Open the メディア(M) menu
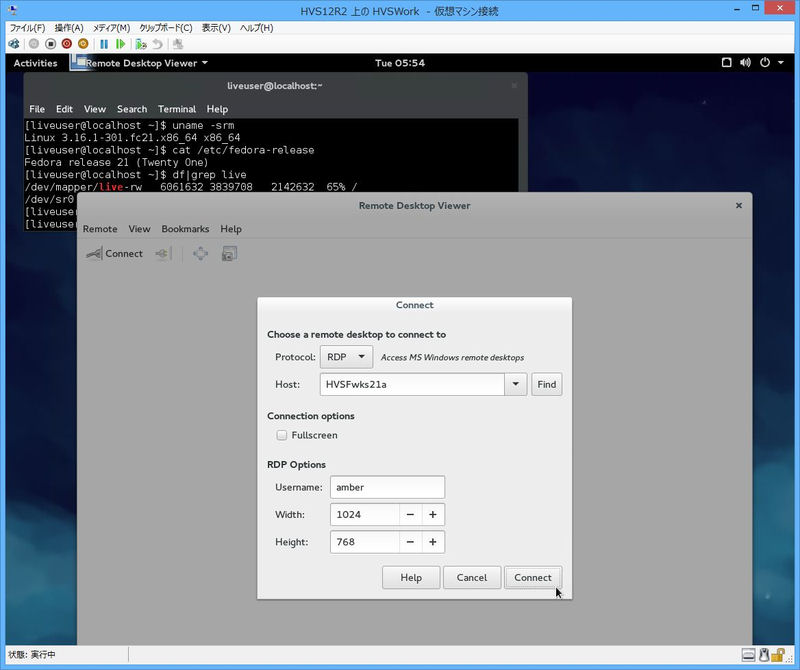 (111, 28)
